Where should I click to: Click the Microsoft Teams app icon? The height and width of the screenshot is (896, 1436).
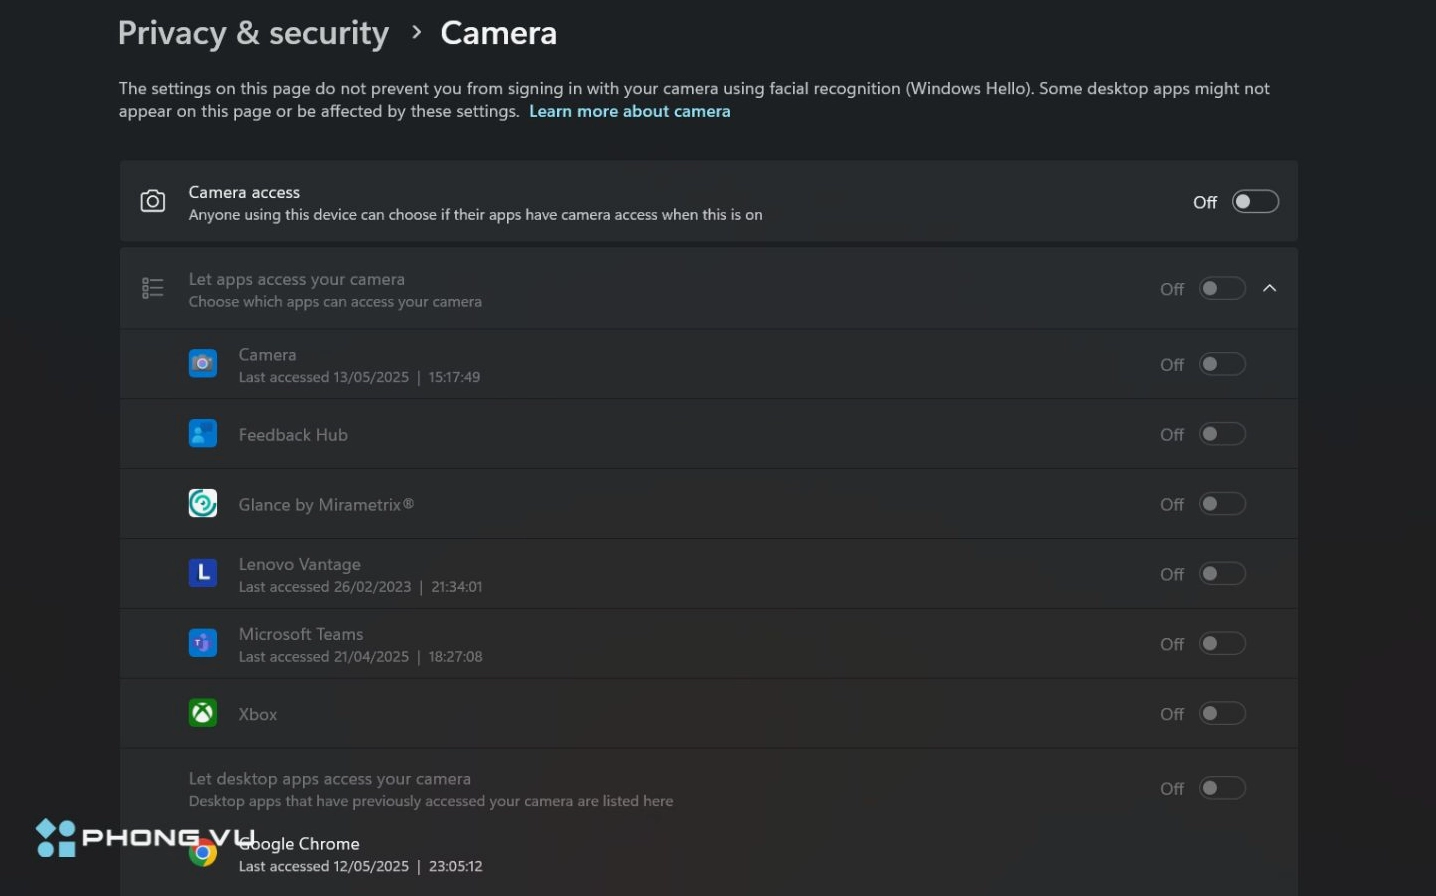[203, 643]
